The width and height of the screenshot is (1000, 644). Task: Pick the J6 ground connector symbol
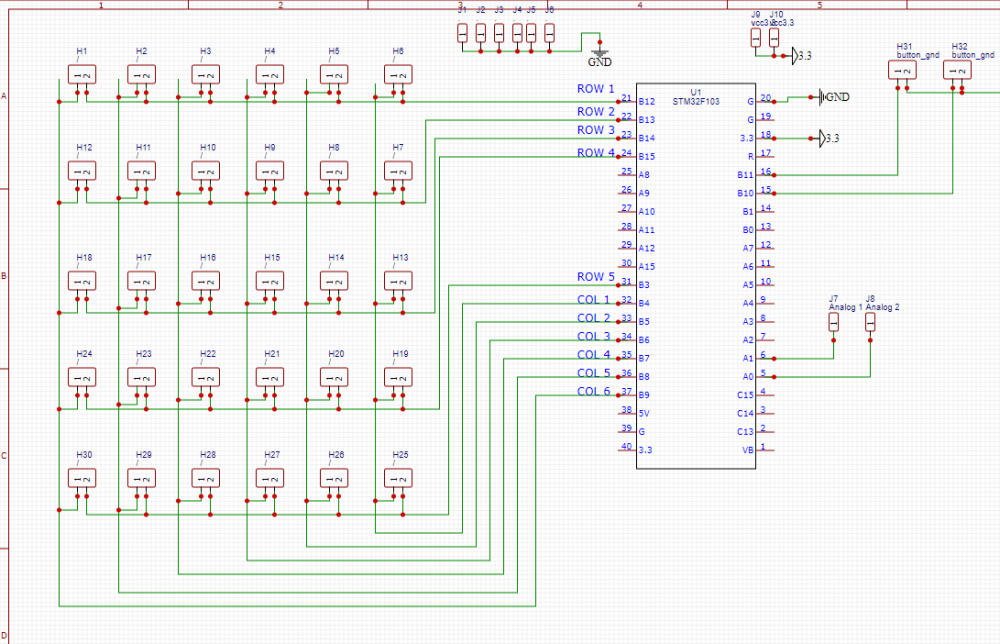(x=549, y=33)
